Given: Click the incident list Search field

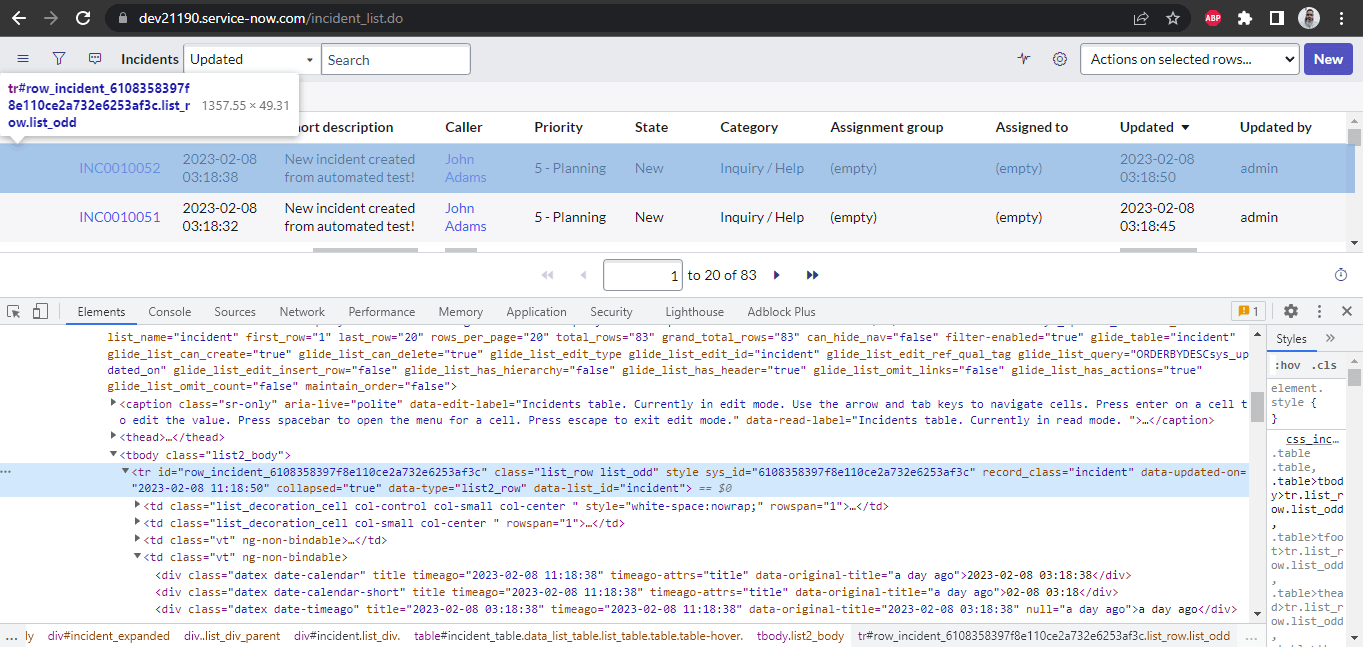Looking at the screenshot, I should click(x=395, y=59).
